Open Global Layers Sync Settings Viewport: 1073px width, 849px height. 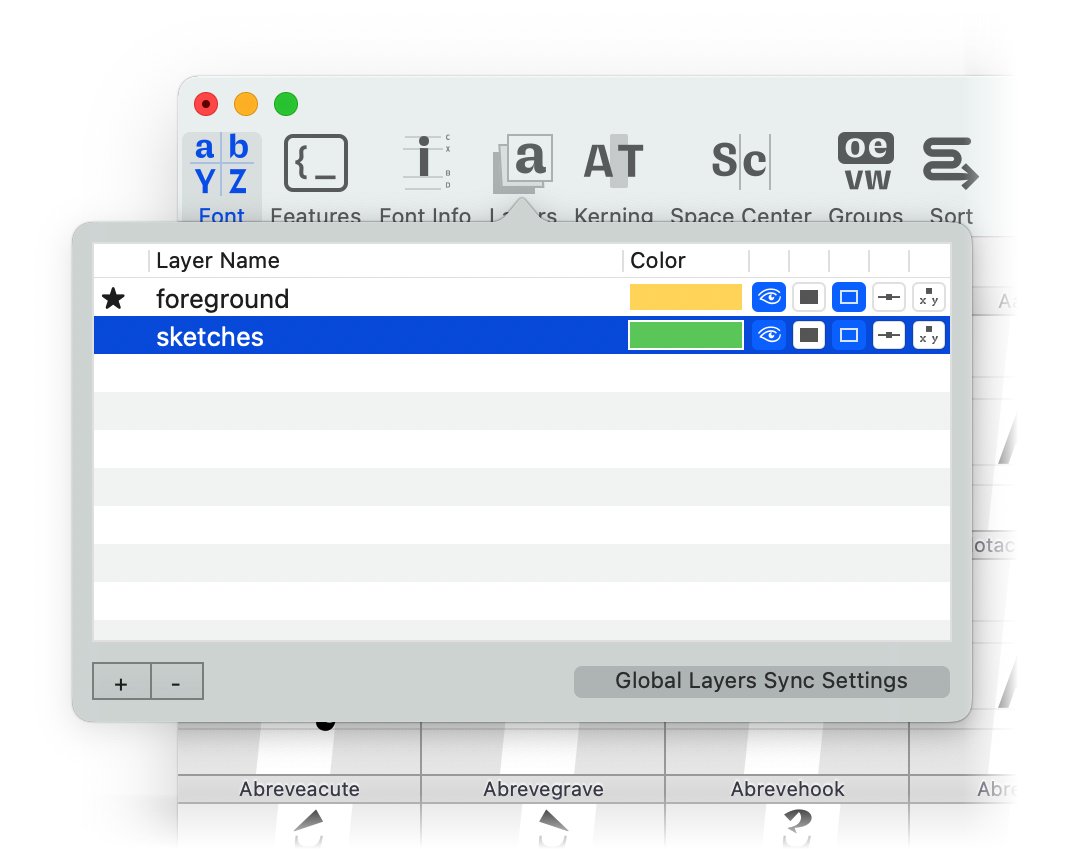[x=762, y=681]
